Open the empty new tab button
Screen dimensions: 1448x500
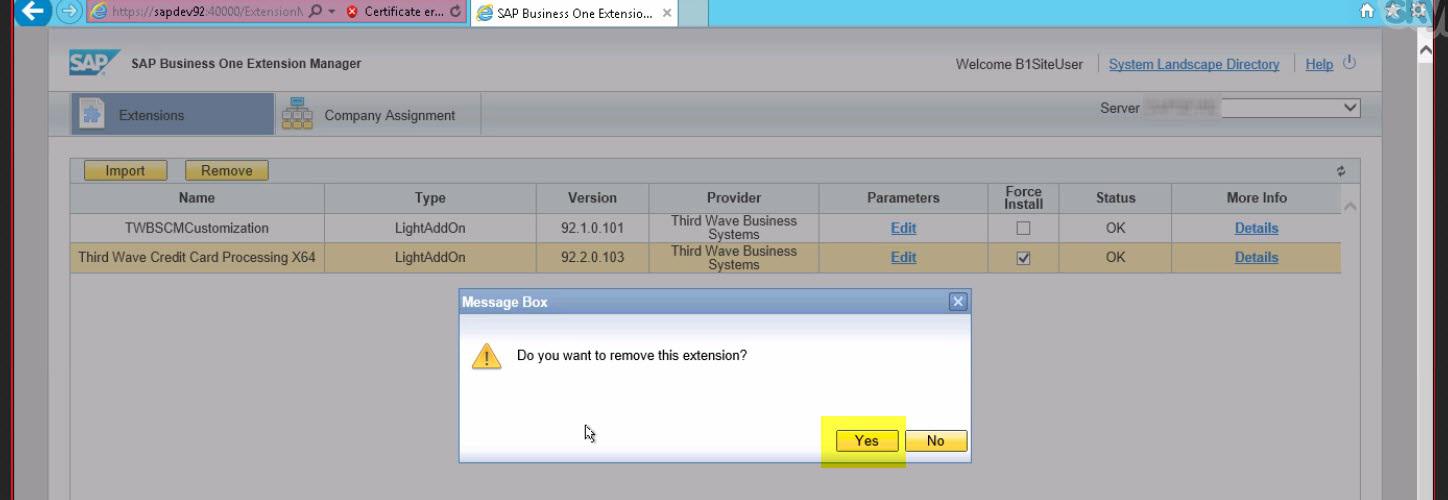[693, 14]
